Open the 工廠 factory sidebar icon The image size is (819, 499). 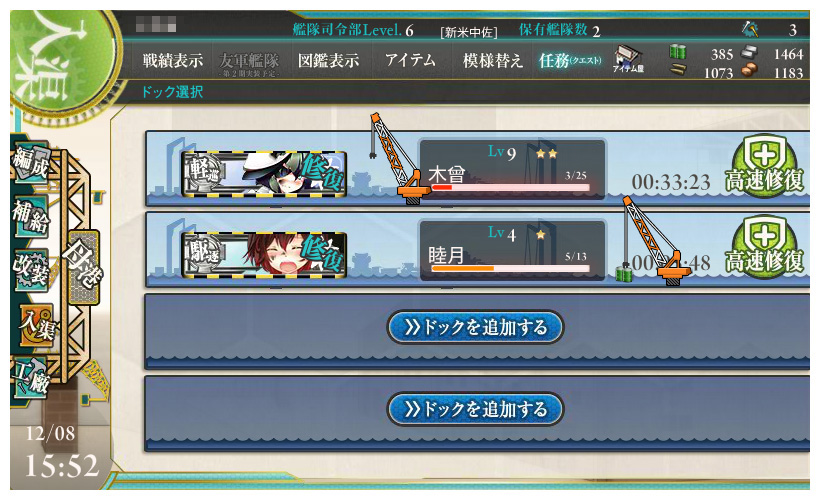click(x=31, y=377)
